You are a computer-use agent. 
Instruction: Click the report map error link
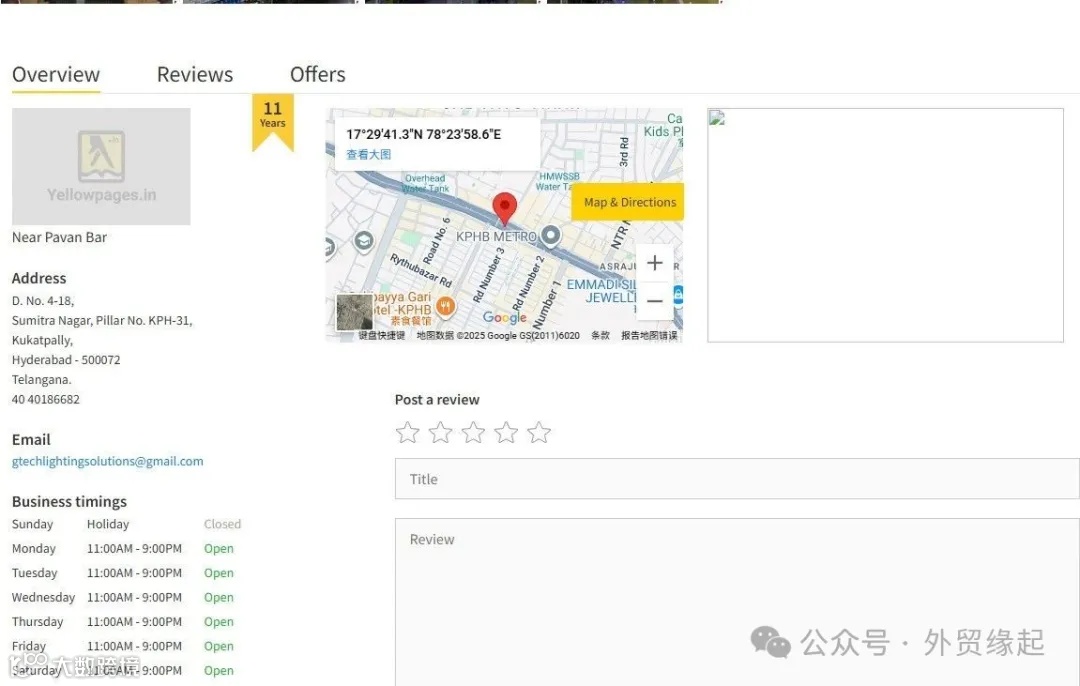point(650,335)
